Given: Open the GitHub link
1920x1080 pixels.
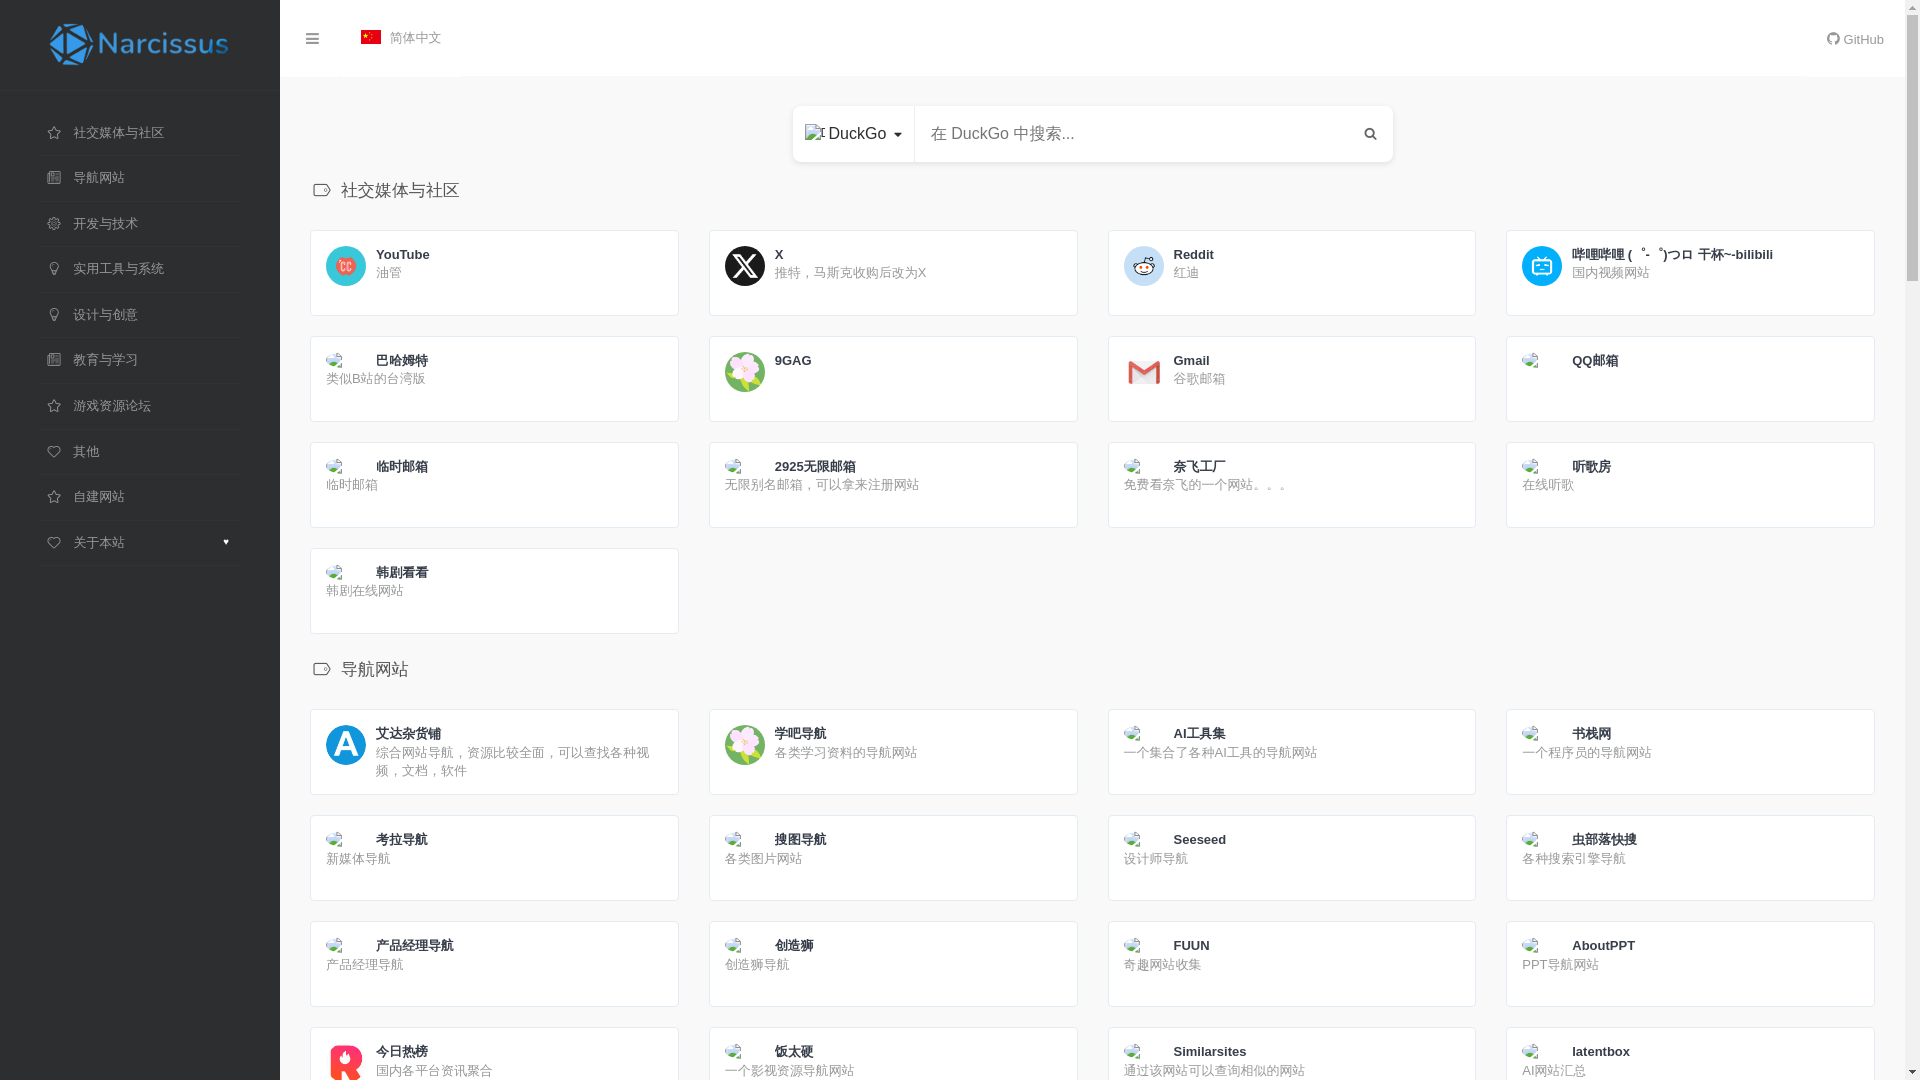Looking at the screenshot, I should [x=1855, y=40].
